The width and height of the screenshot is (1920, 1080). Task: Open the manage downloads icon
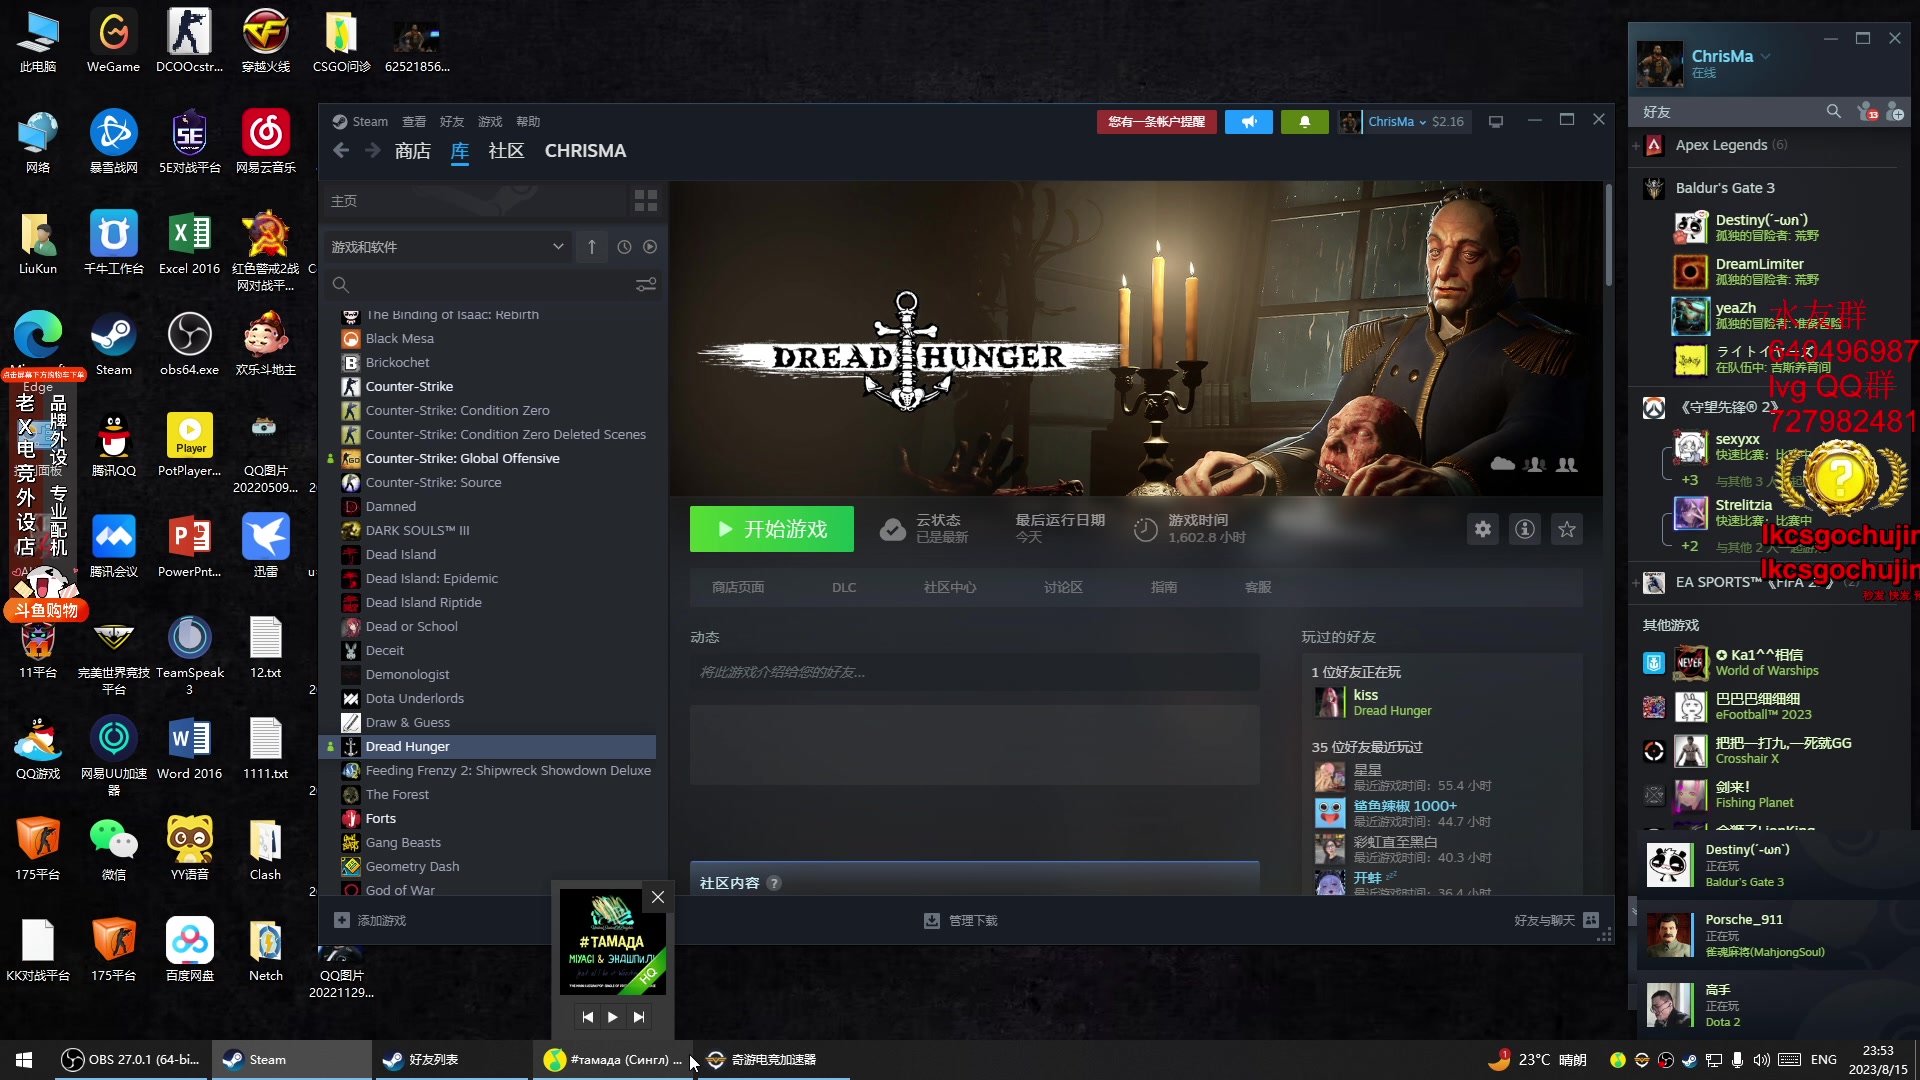(x=932, y=920)
